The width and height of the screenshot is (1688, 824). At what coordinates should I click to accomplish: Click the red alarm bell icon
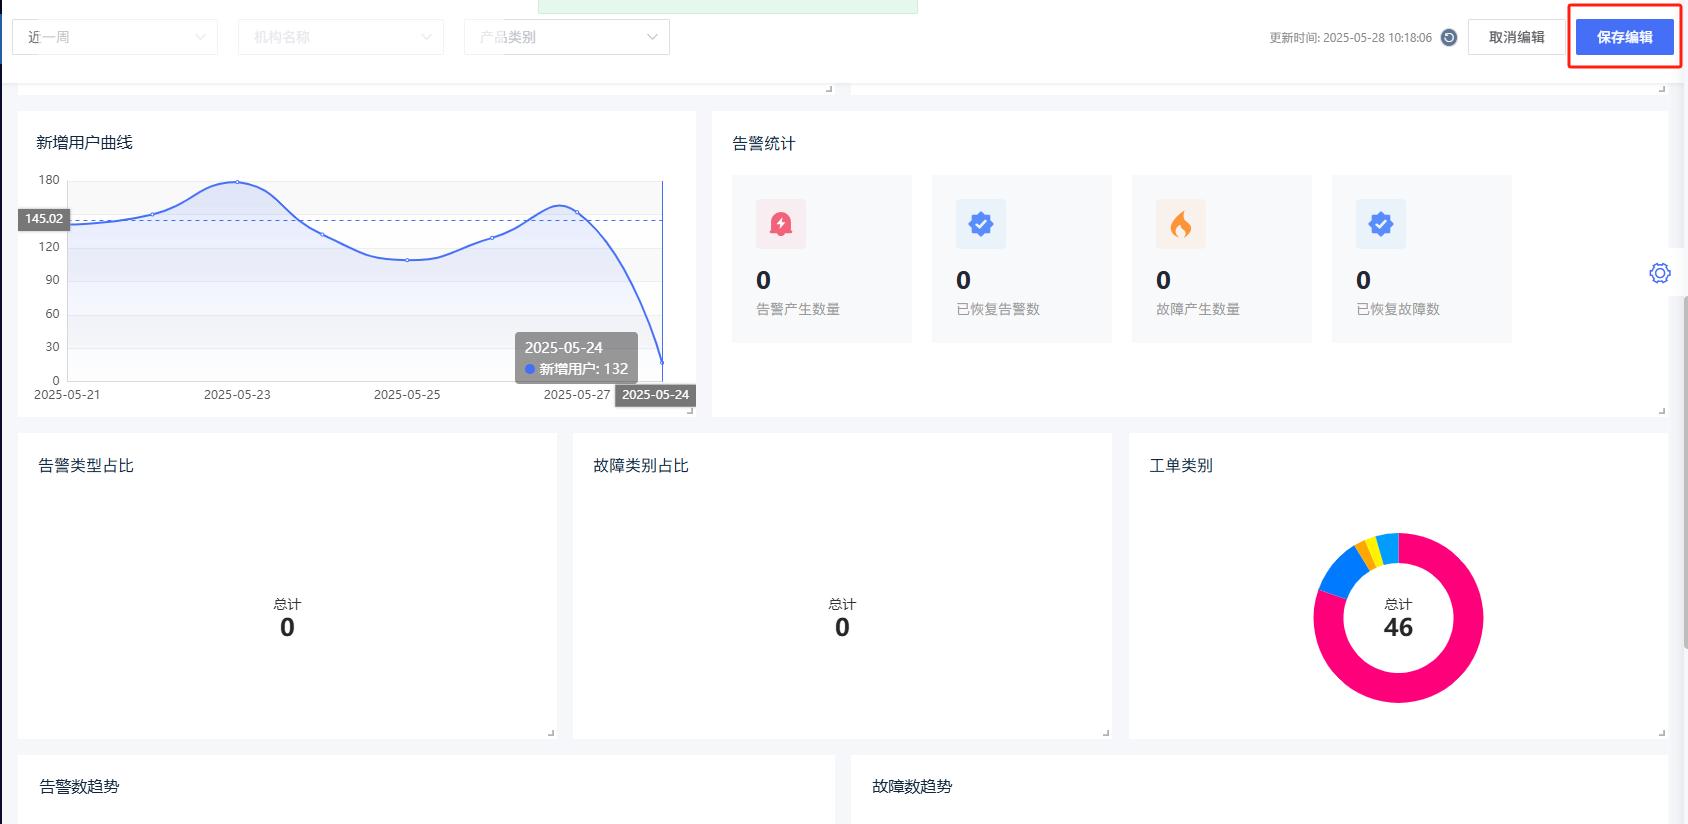(781, 224)
